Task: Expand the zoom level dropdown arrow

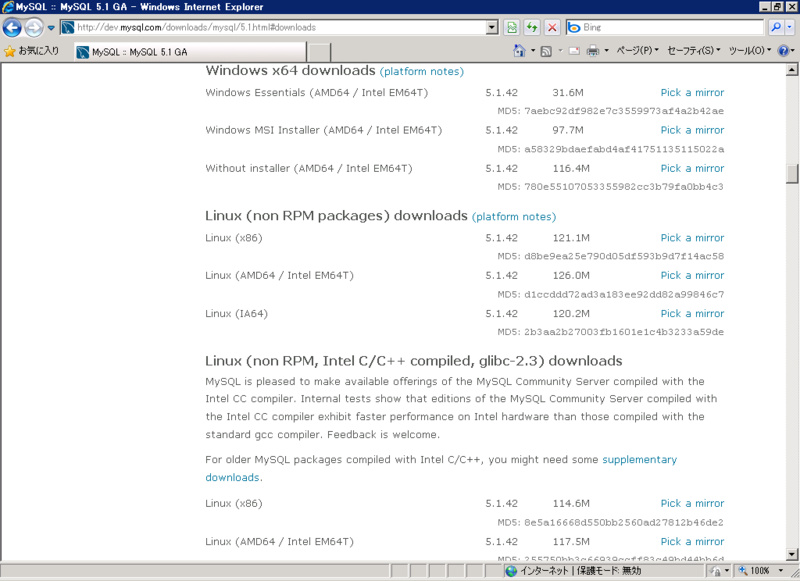Action: [x=781, y=571]
